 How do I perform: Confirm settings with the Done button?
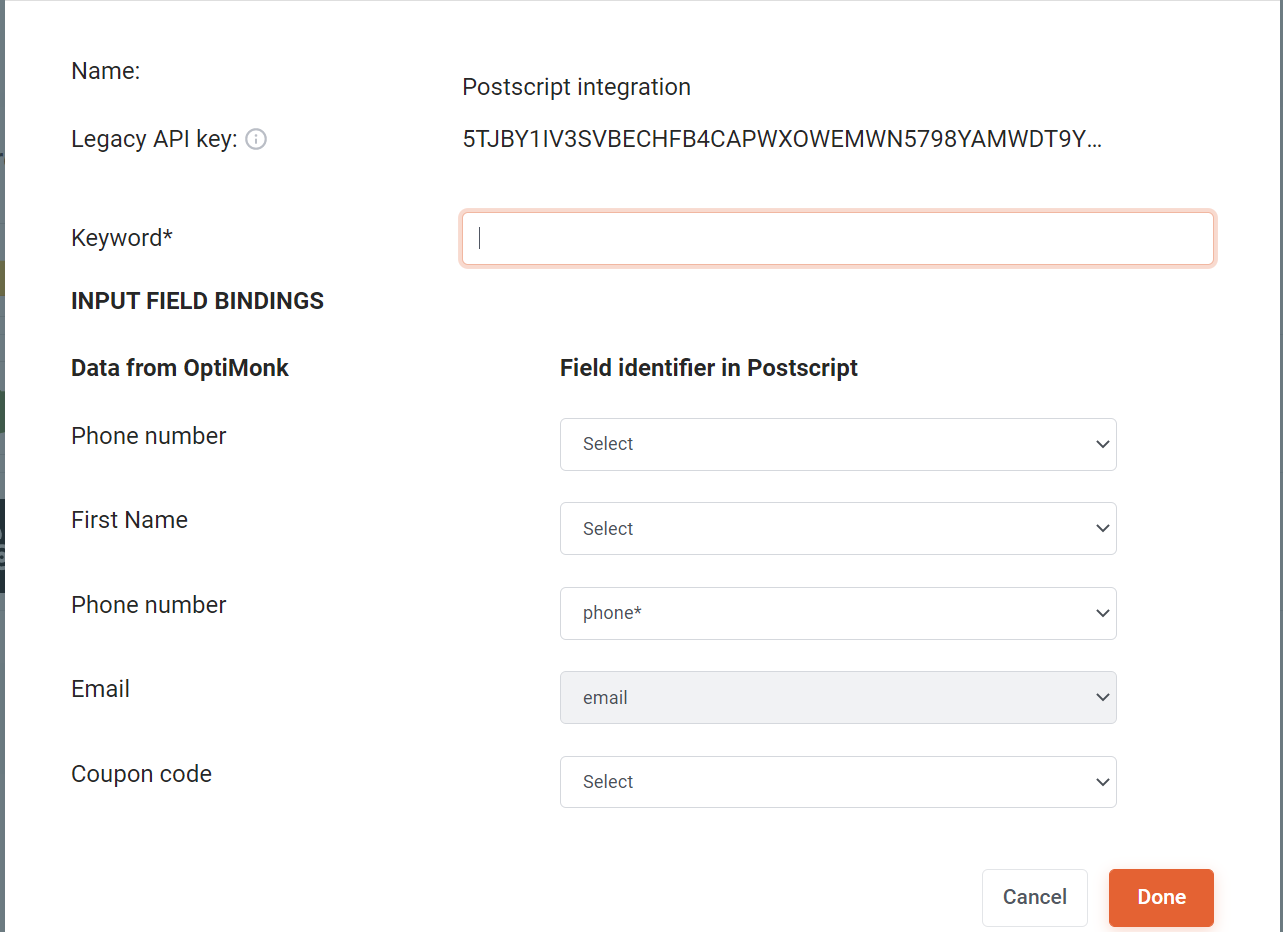(1161, 897)
